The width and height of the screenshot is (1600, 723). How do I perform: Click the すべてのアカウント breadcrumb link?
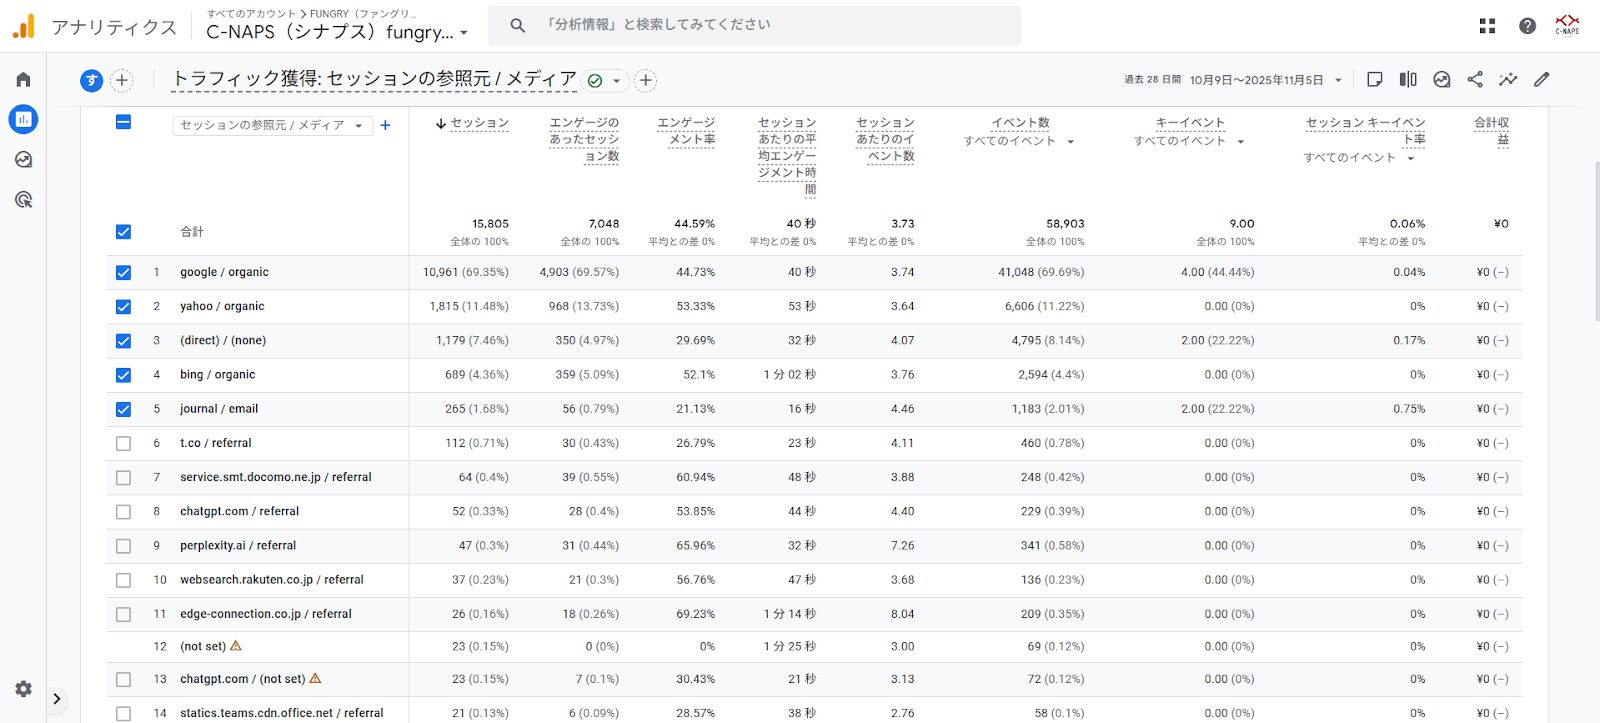[x=251, y=13]
